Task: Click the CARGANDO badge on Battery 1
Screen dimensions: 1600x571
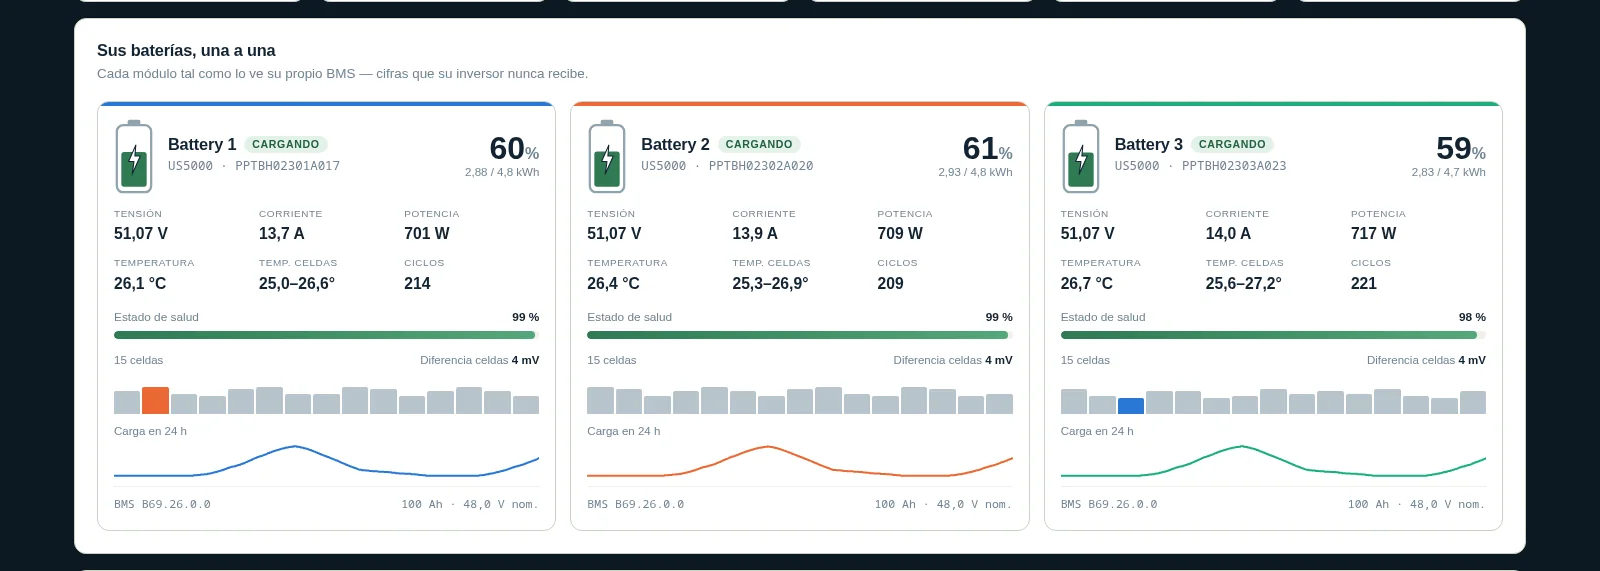Action: (x=286, y=144)
